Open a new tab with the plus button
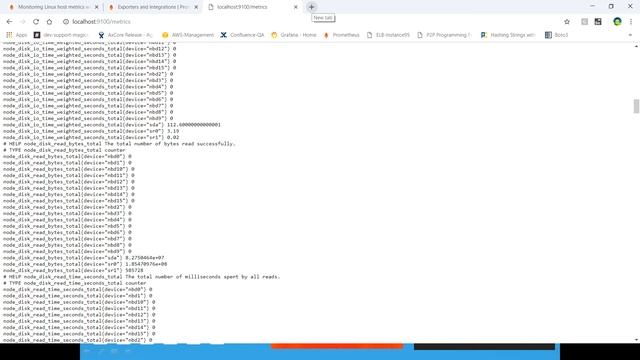Viewport: 640px width, 360px height. [311, 7]
